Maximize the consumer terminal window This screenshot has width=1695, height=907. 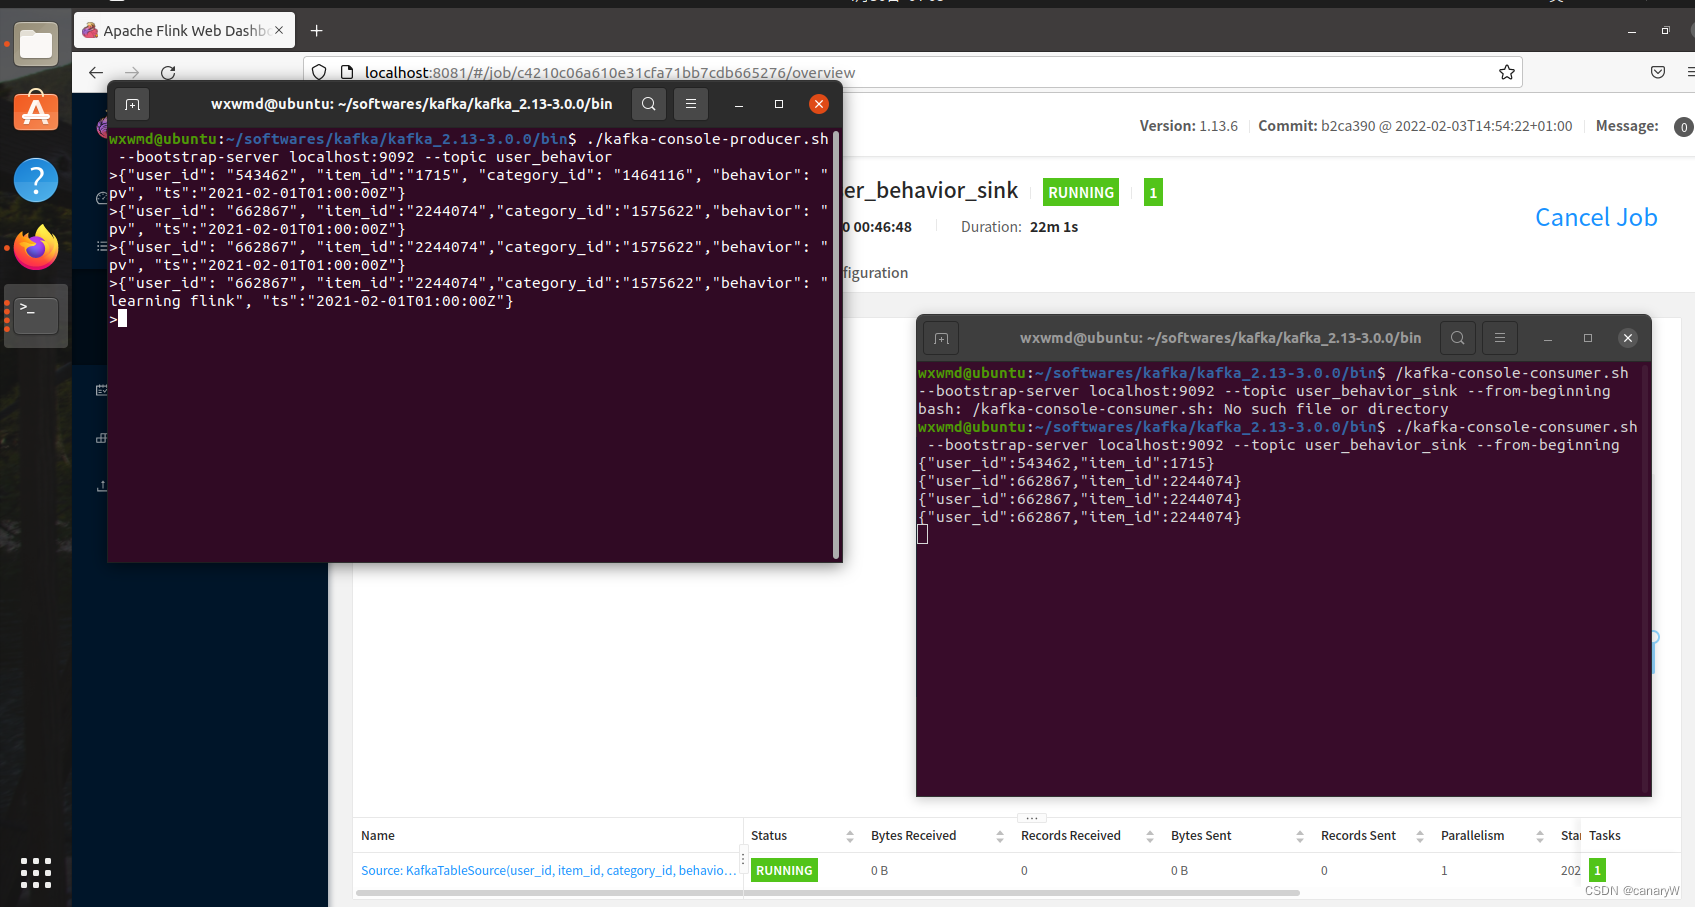(1588, 338)
